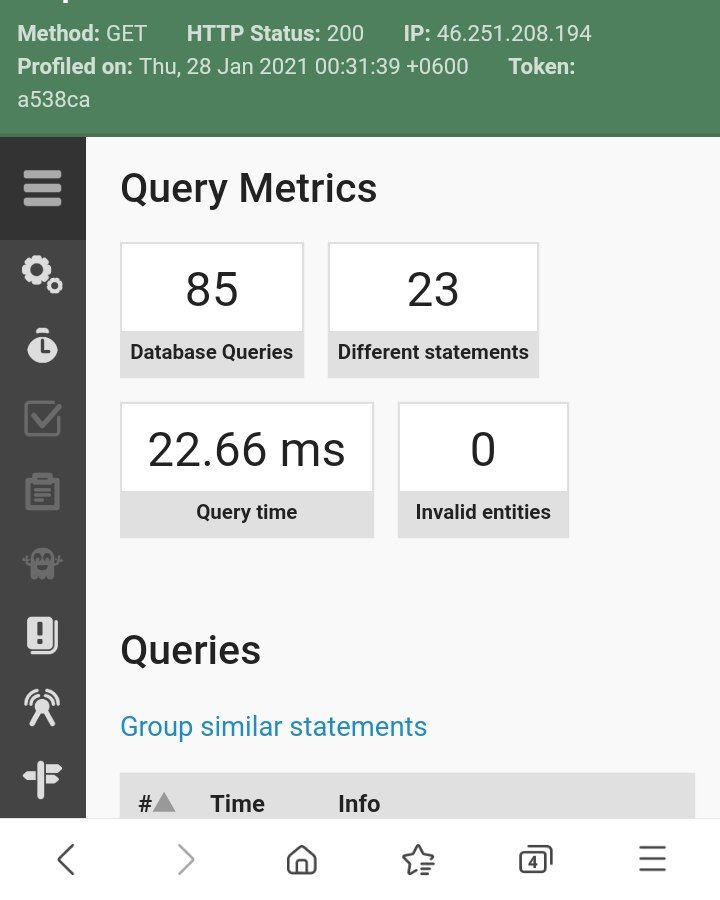Open the Forms clipboard panel
720x900 pixels.
(42, 491)
